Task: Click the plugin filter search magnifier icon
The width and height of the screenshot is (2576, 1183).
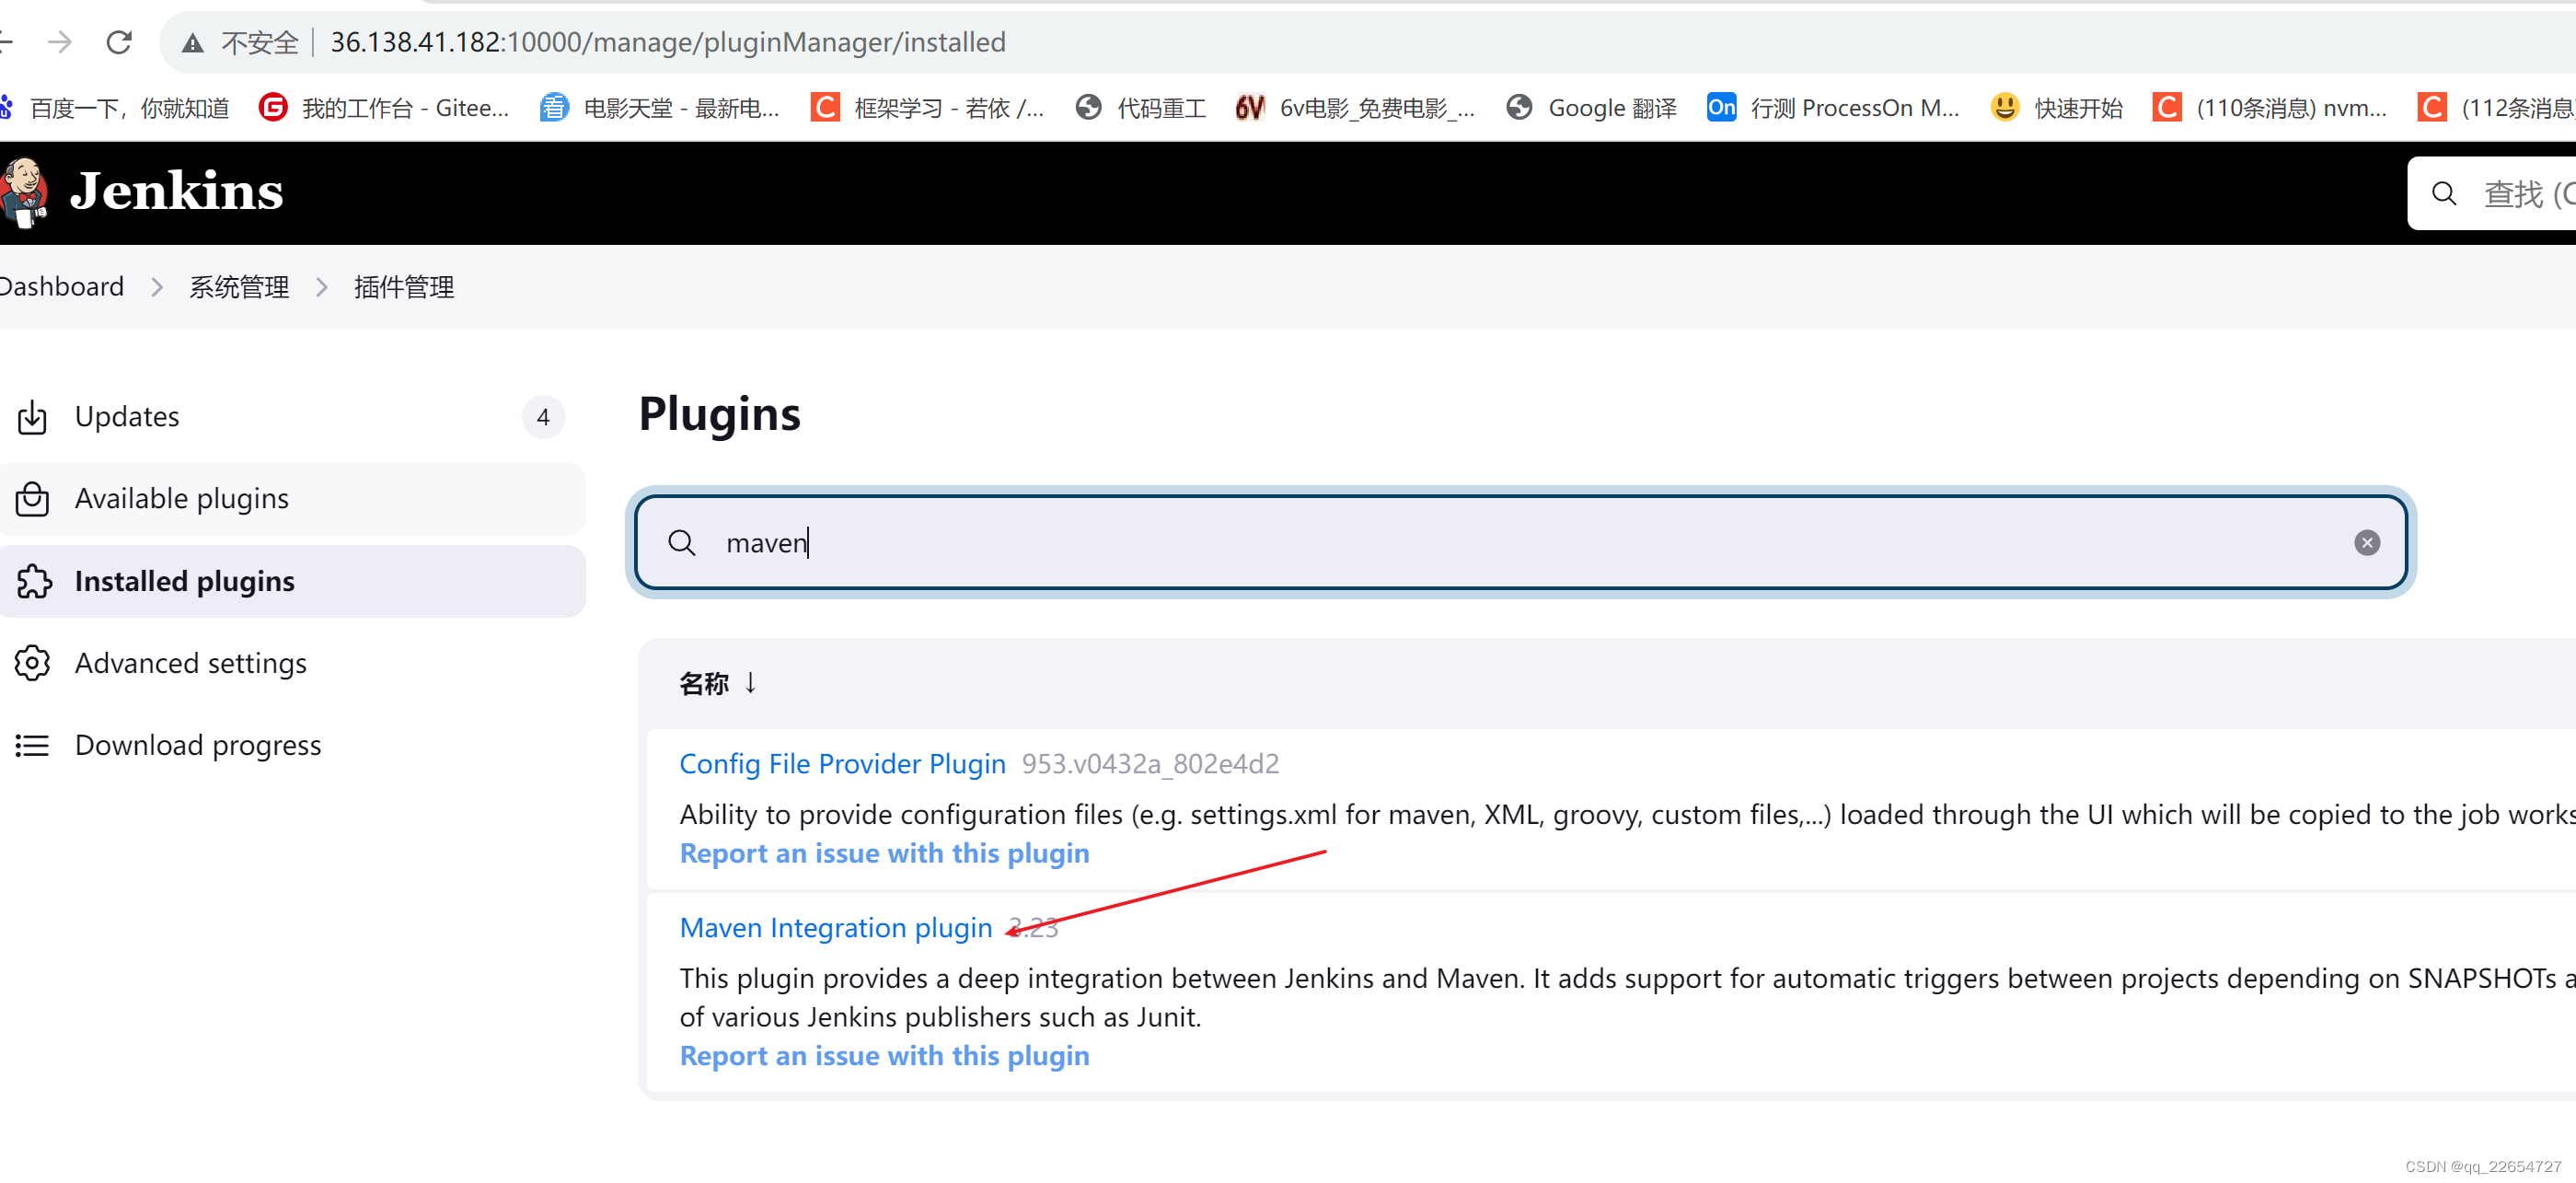Action: click(682, 543)
